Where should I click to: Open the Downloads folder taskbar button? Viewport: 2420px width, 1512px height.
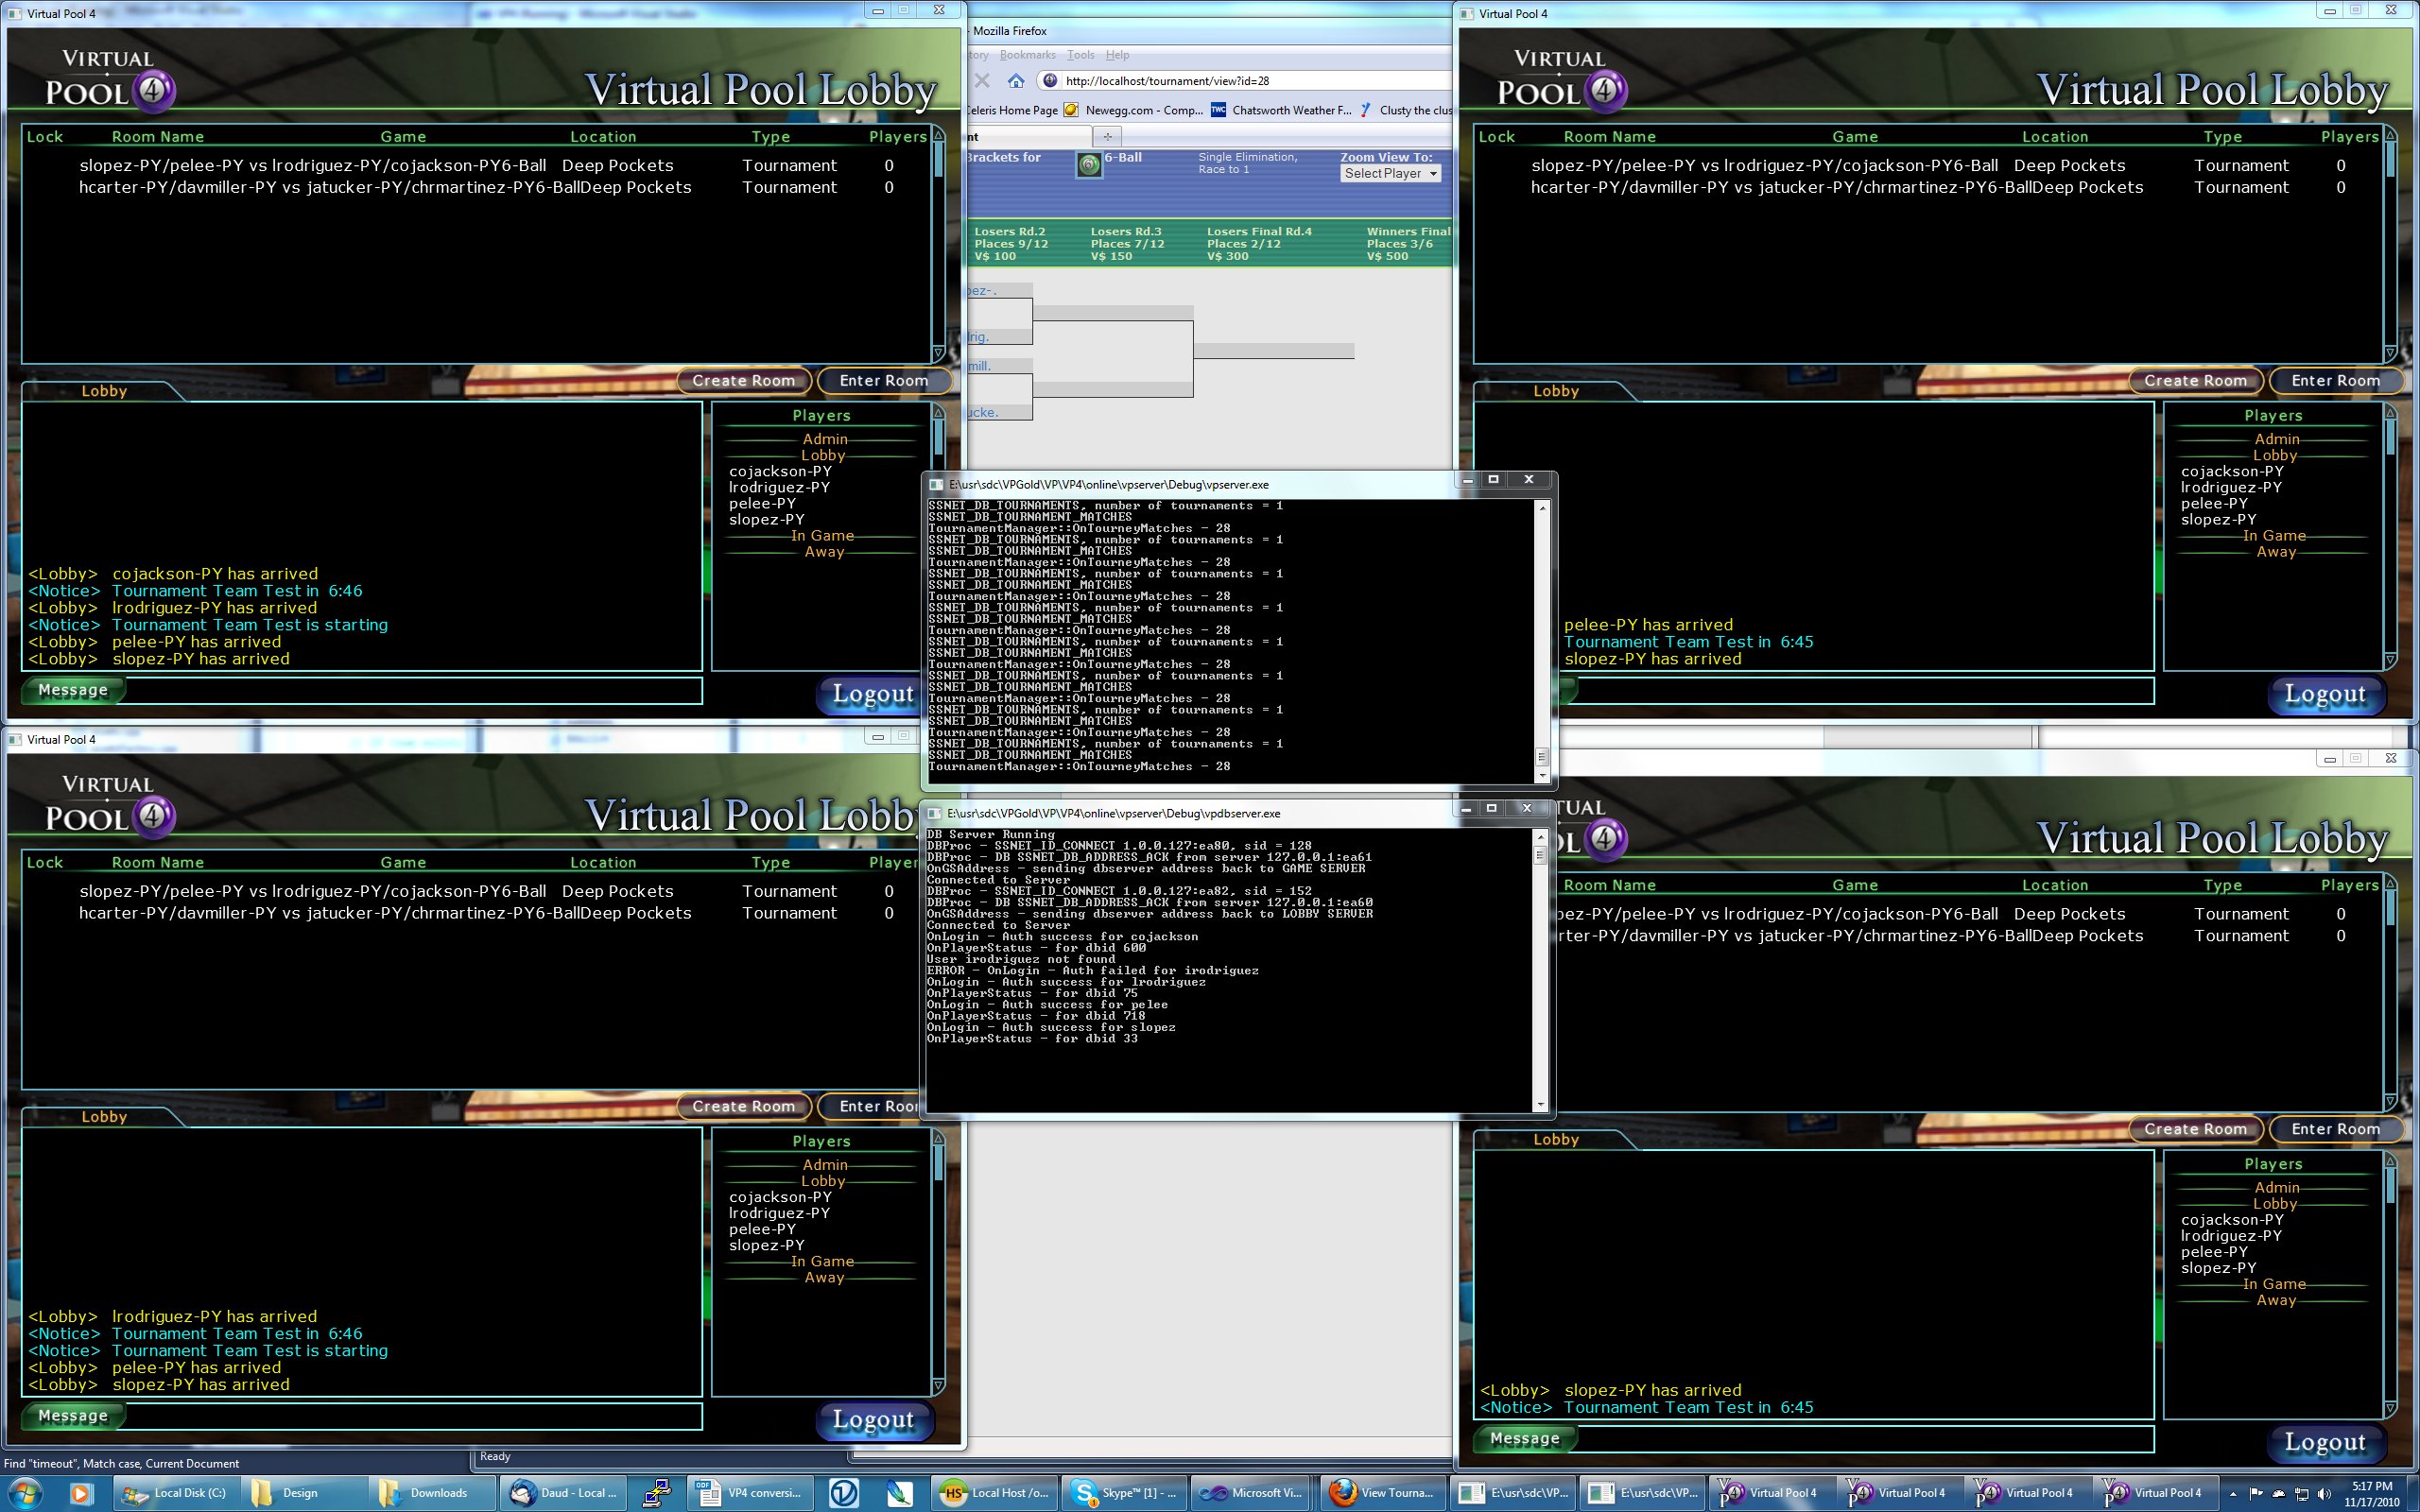point(430,1493)
